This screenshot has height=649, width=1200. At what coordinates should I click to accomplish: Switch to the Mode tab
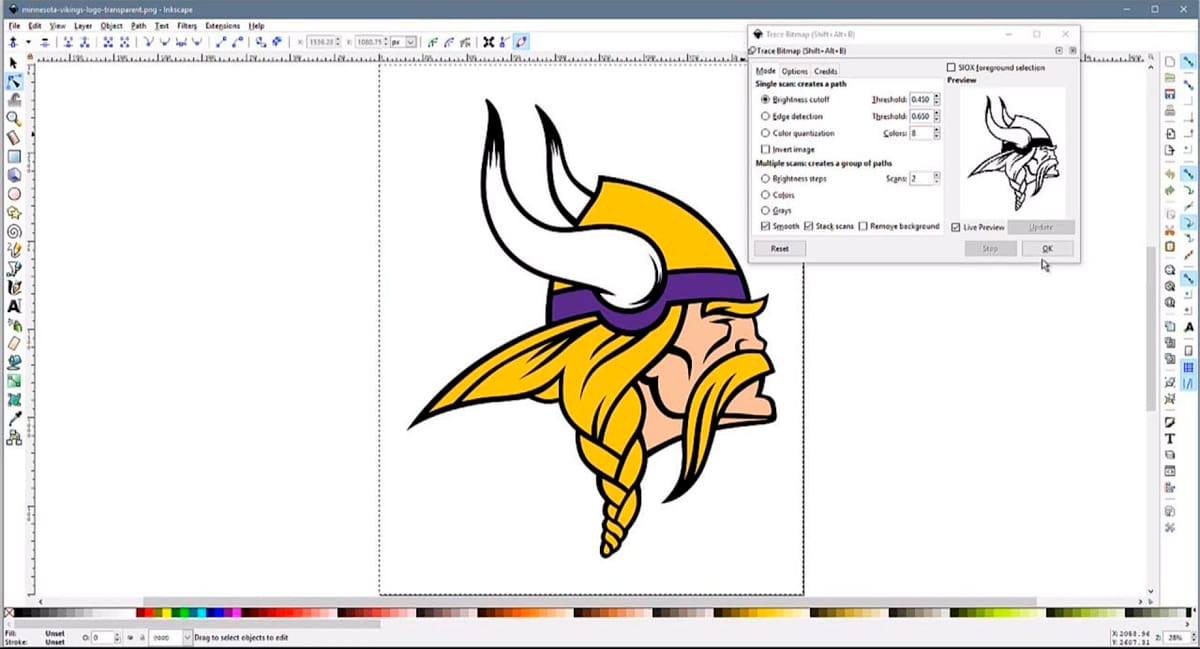[x=766, y=71]
